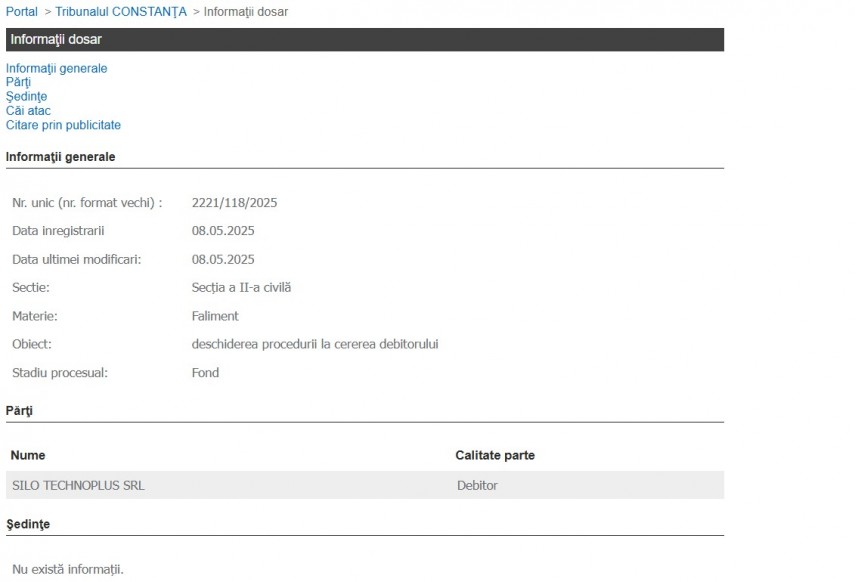Viewport: 855px width, 582px height.
Task: Click the Părți section heading
Action: [x=19, y=411]
